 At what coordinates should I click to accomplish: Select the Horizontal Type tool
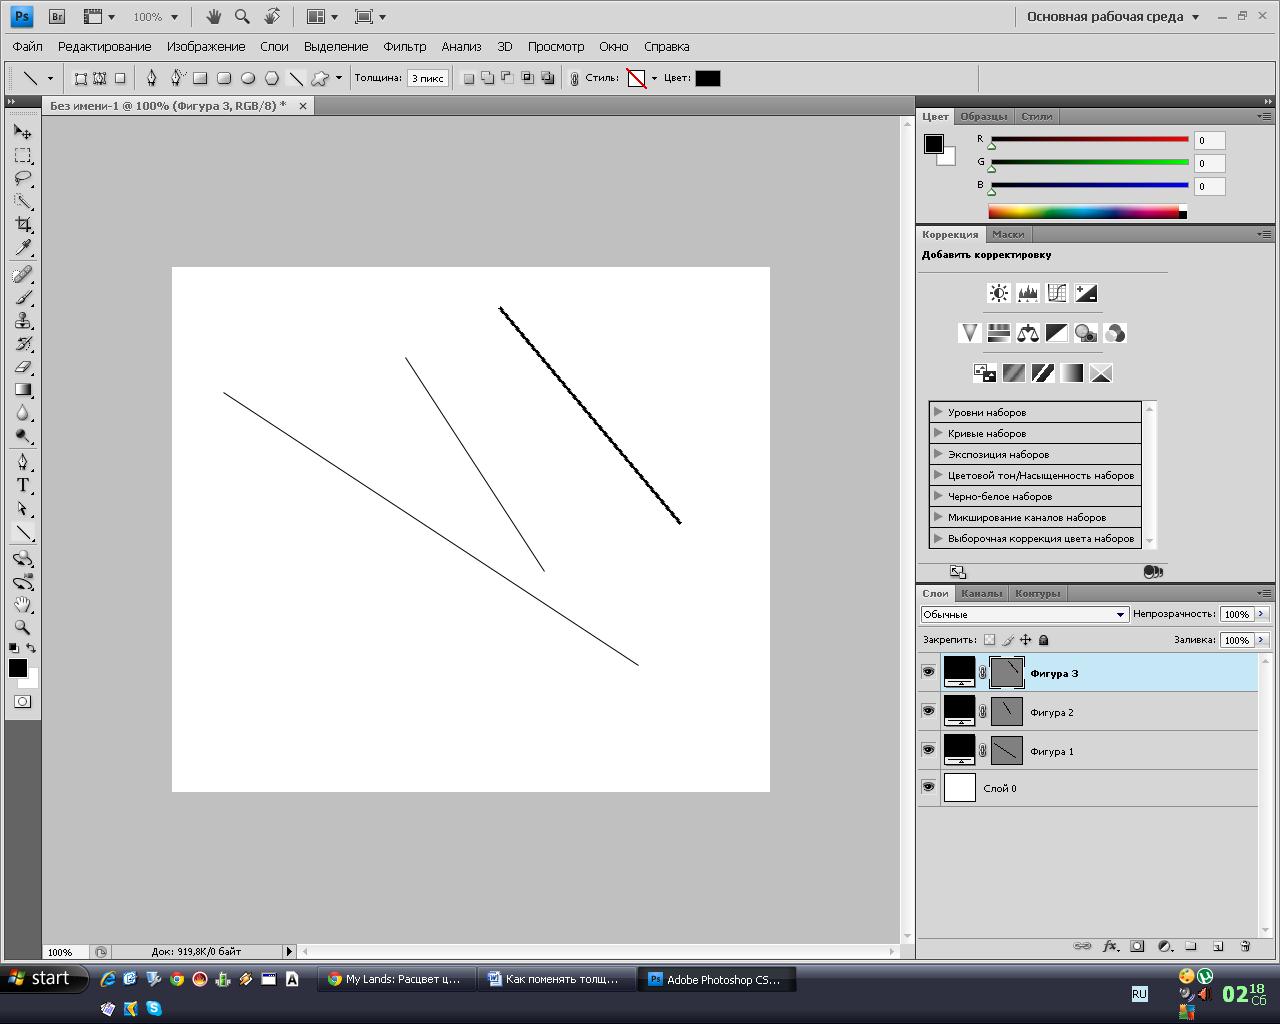tap(22, 485)
